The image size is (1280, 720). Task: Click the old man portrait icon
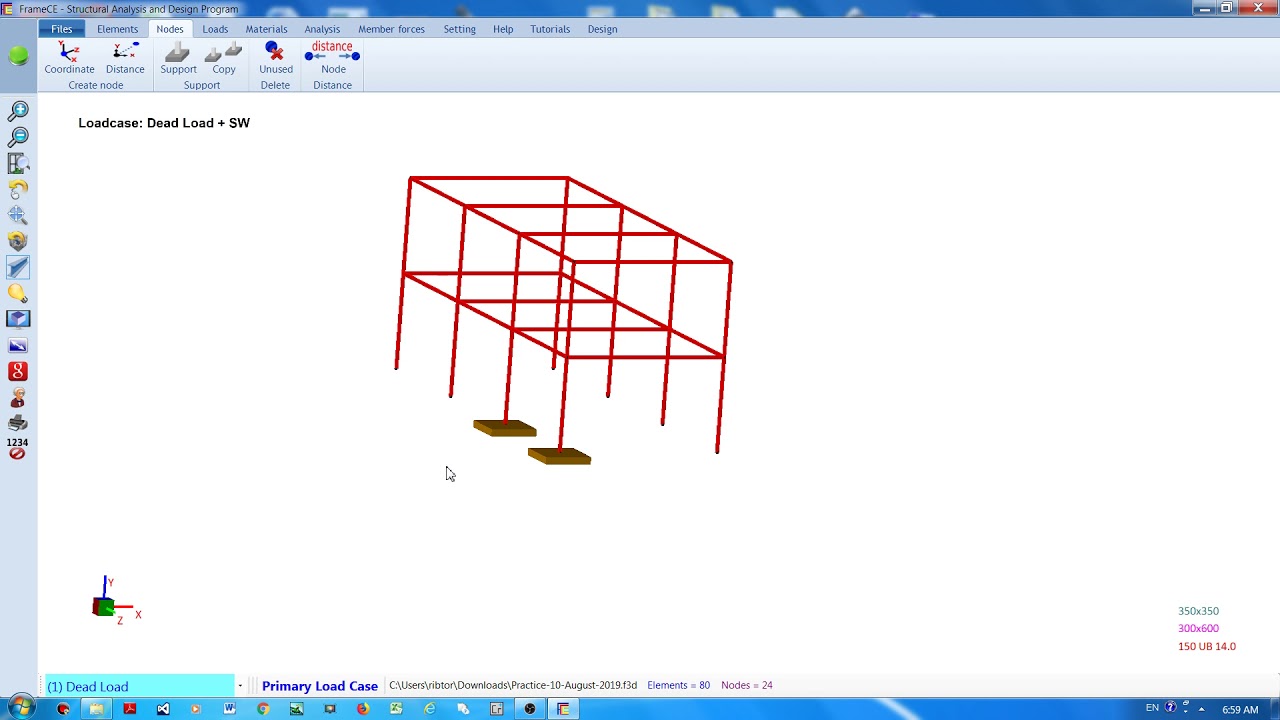pyautogui.click(x=18, y=397)
